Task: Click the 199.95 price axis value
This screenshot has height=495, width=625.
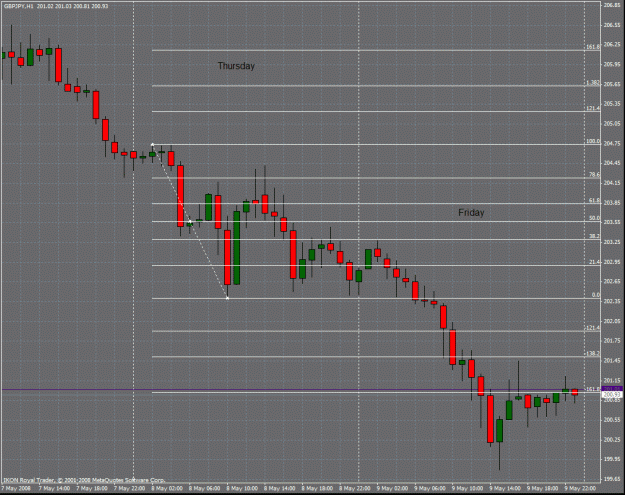Action: pos(612,460)
